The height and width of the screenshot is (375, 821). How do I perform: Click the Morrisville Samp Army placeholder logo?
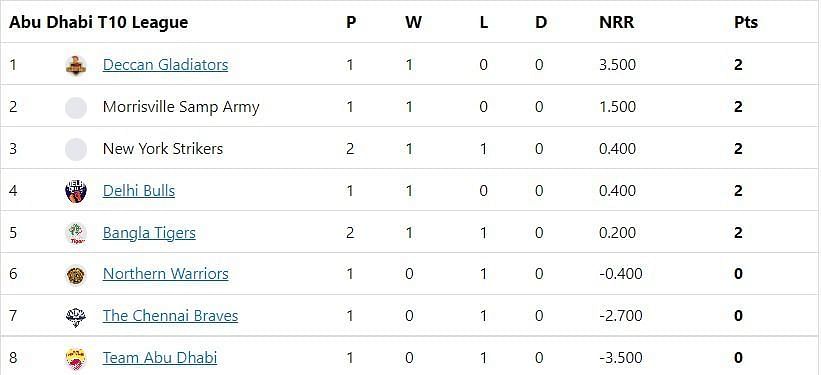pyautogui.click(x=76, y=107)
